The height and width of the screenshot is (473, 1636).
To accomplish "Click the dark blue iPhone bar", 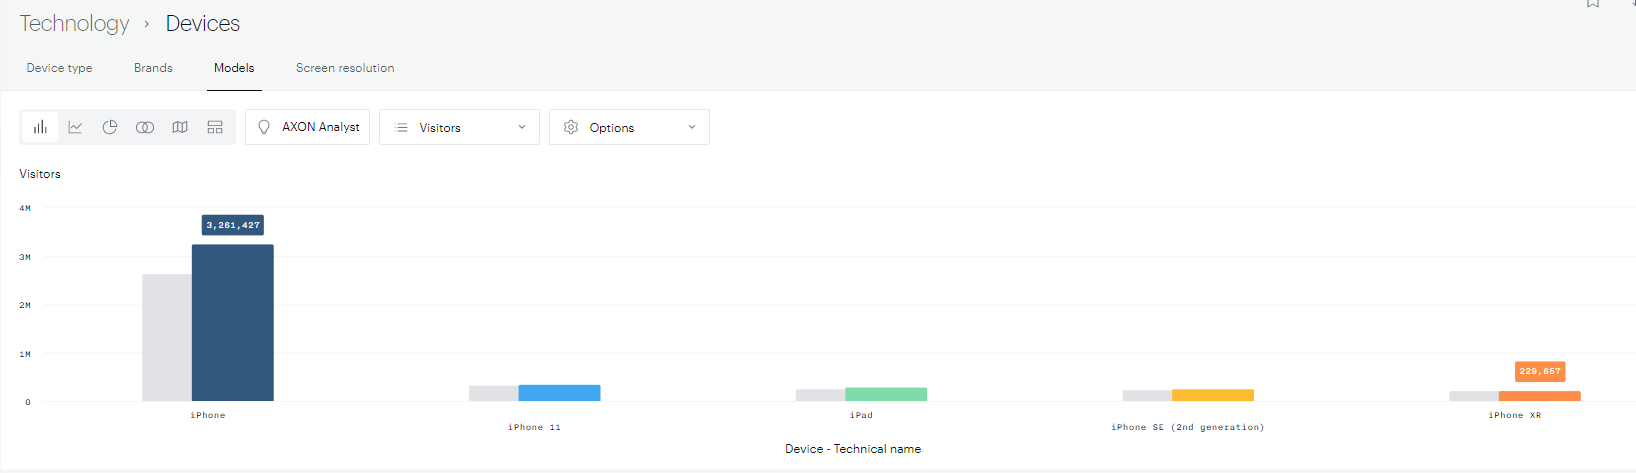I will click(x=232, y=322).
